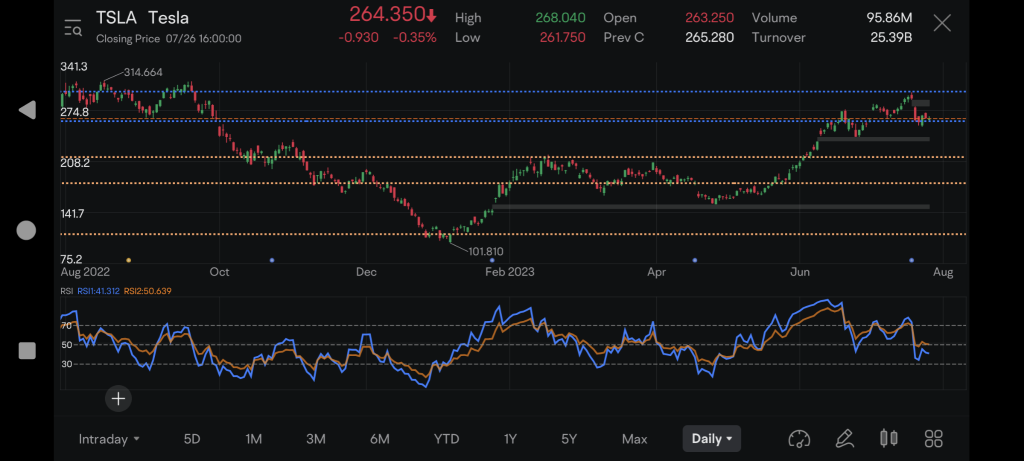
Task: Tap the Turnover value 25.39B
Action: [891, 38]
